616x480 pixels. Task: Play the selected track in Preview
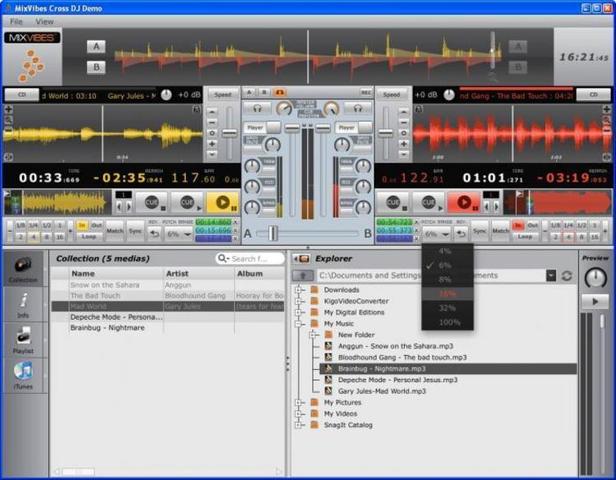point(595,302)
